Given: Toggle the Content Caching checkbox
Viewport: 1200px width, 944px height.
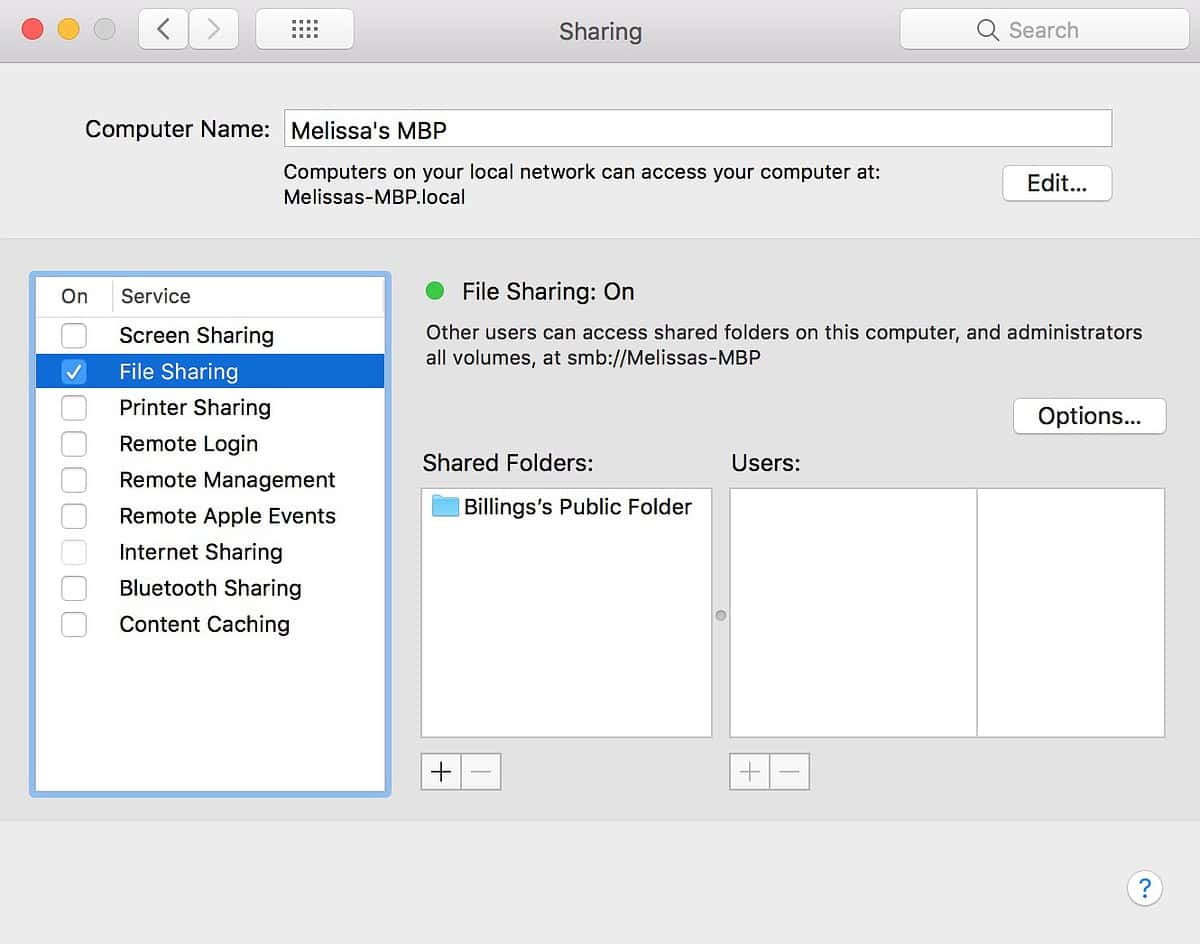Looking at the screenshot, I should [x=74, y=624].
